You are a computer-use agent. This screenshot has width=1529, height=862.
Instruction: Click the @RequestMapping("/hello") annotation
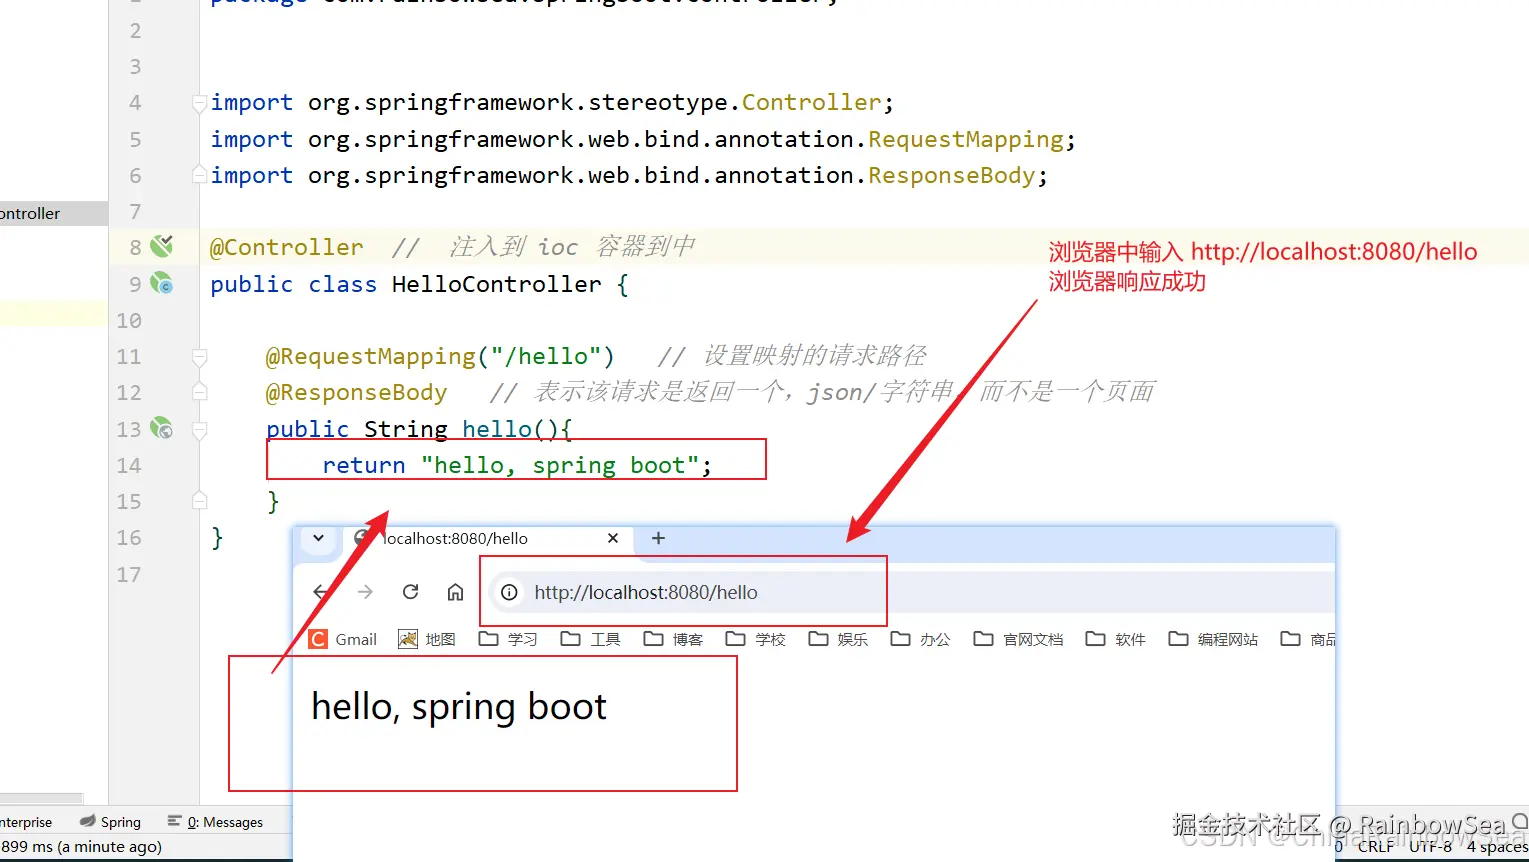[440, 356]
